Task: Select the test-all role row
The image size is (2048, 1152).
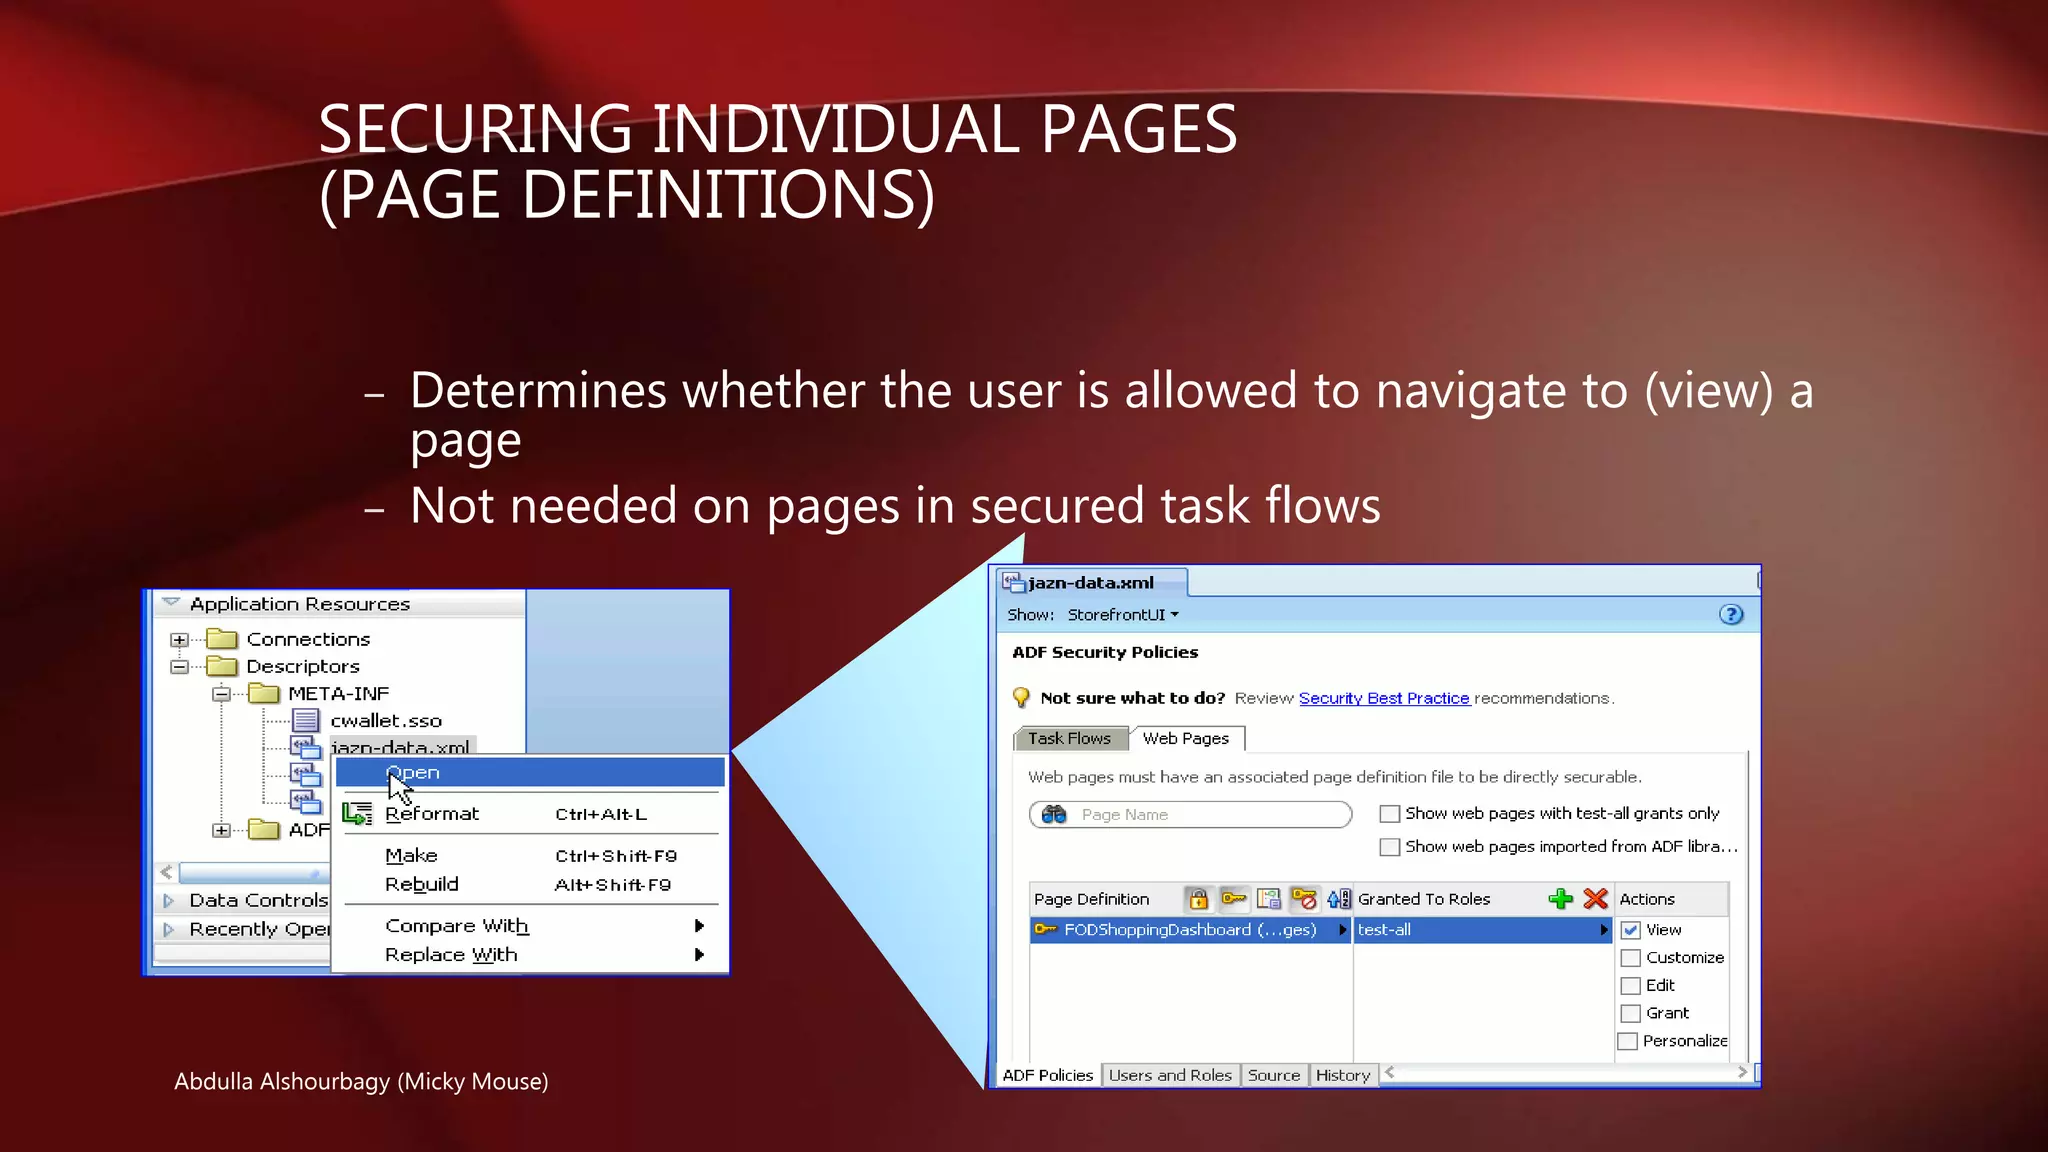Action: coord(1483,930)
